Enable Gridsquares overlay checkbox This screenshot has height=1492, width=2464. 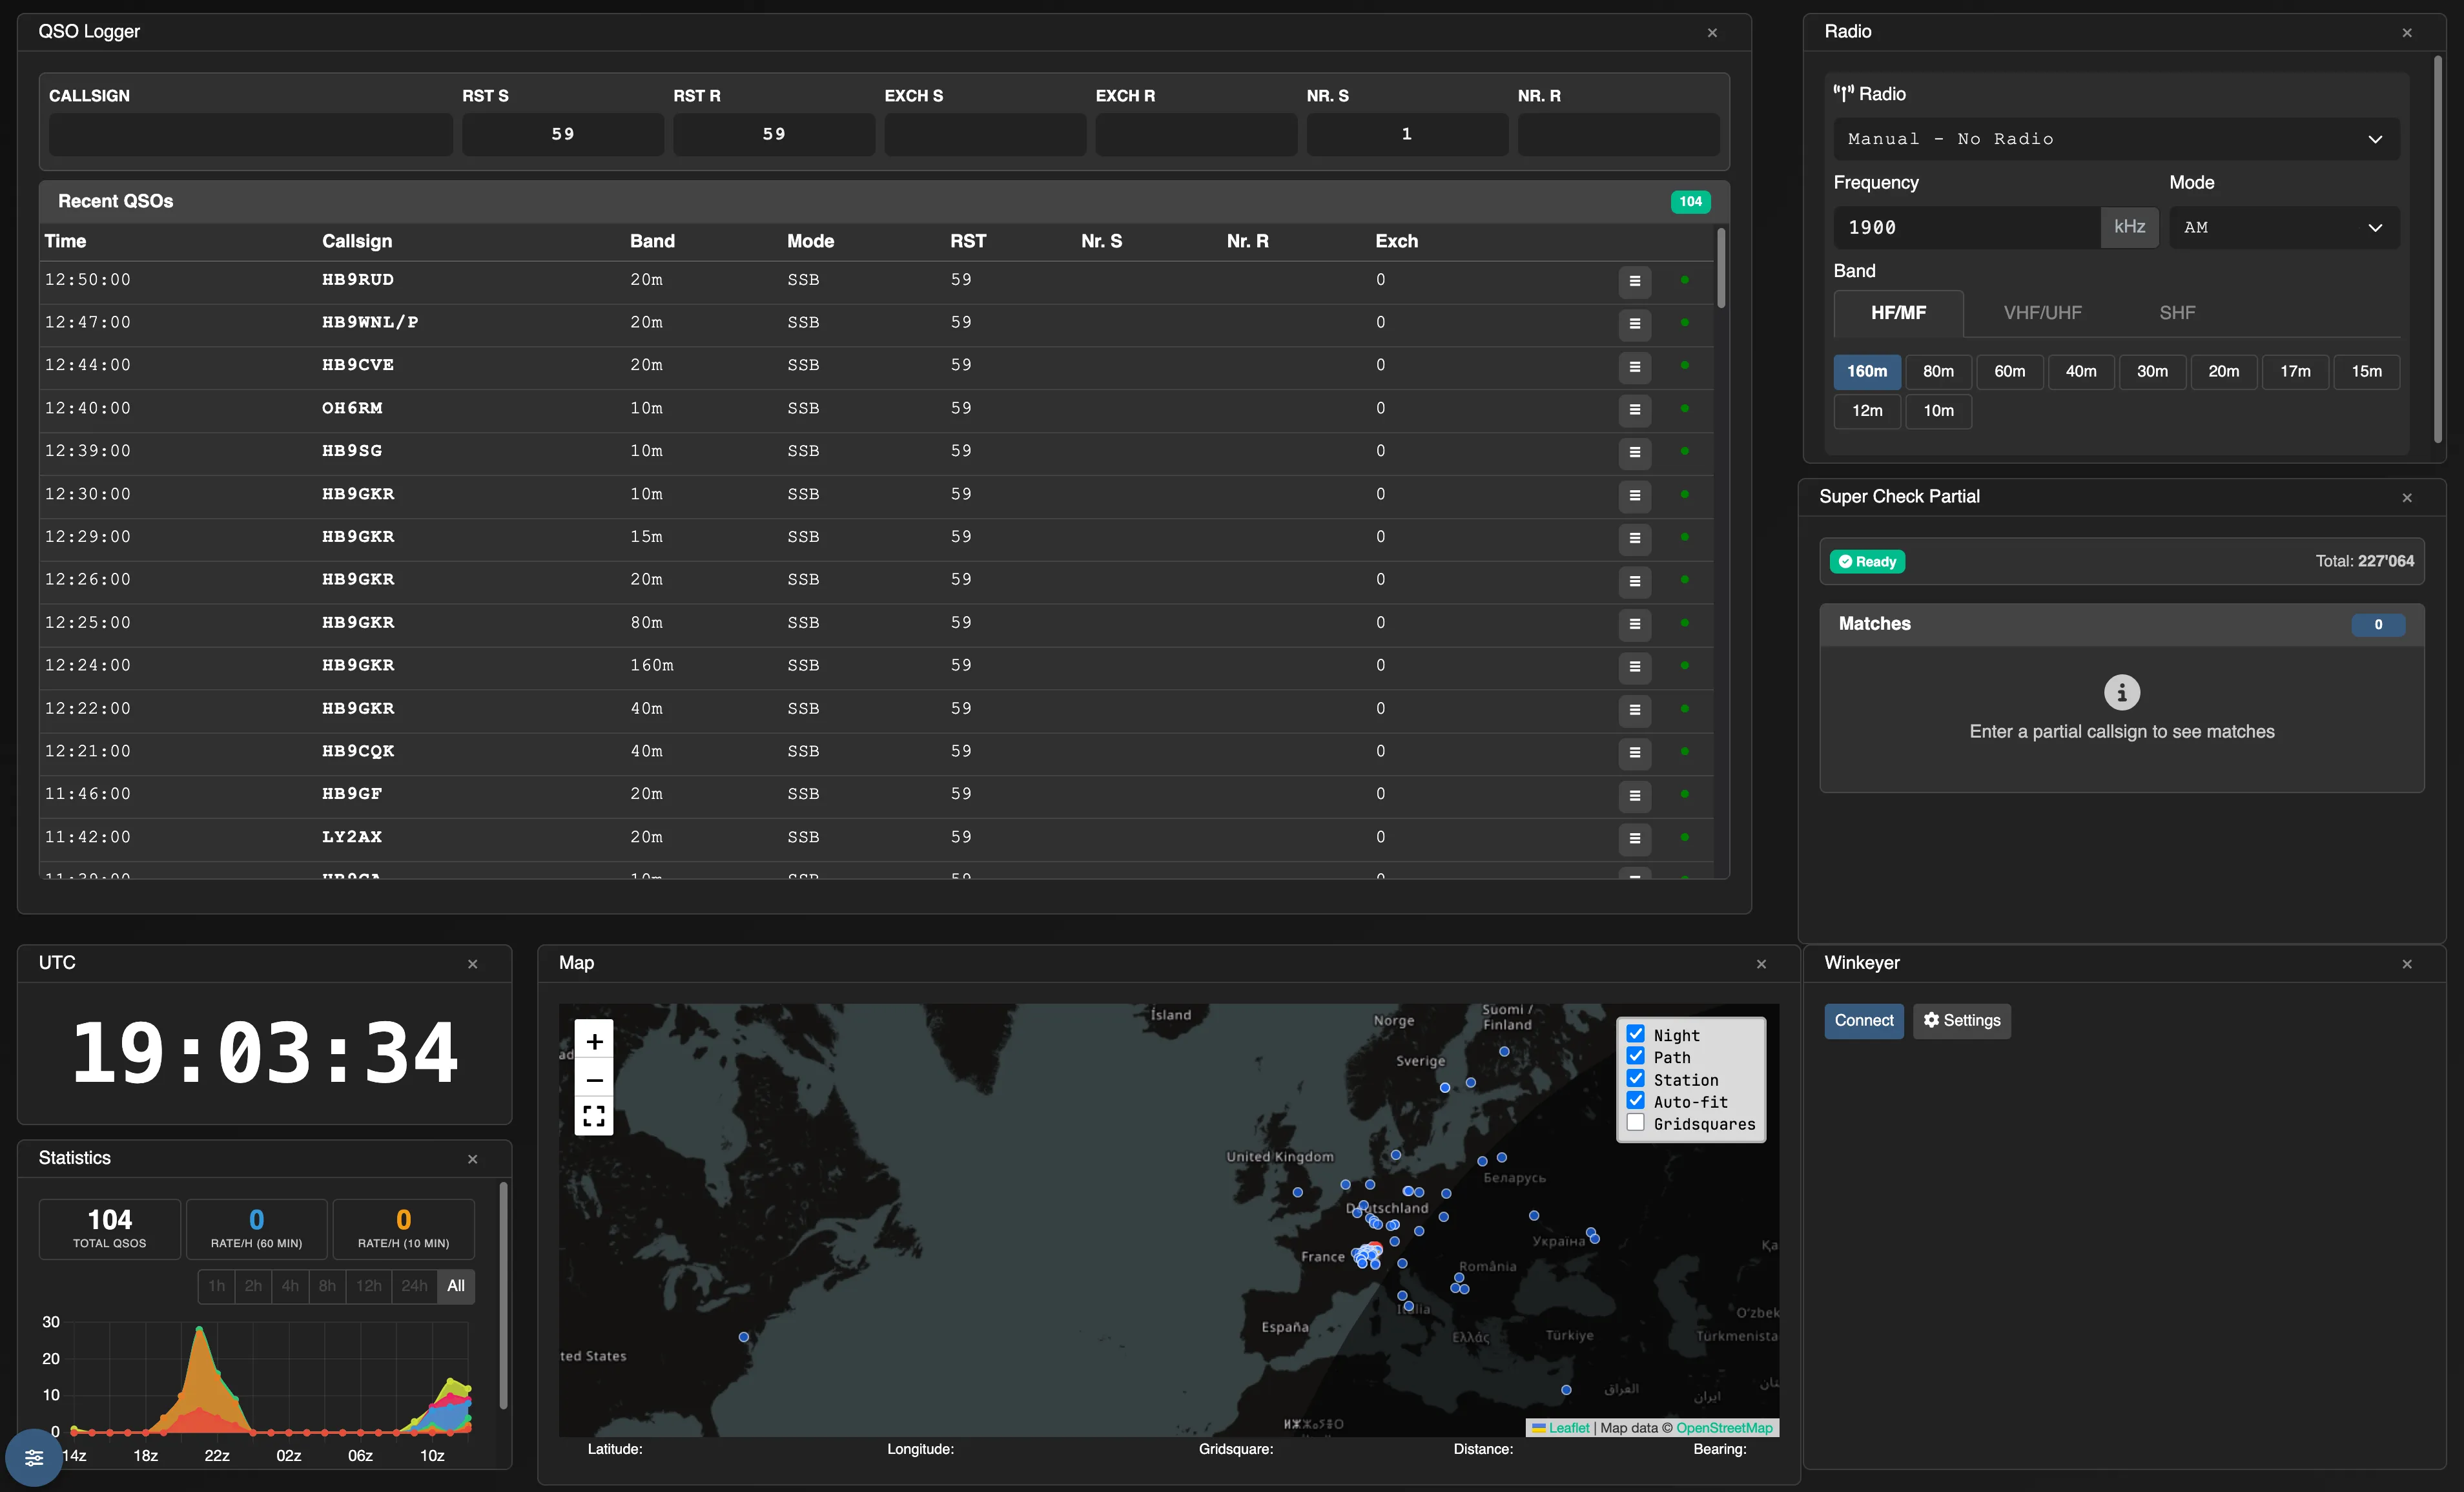click(x=1636, y=1122)
